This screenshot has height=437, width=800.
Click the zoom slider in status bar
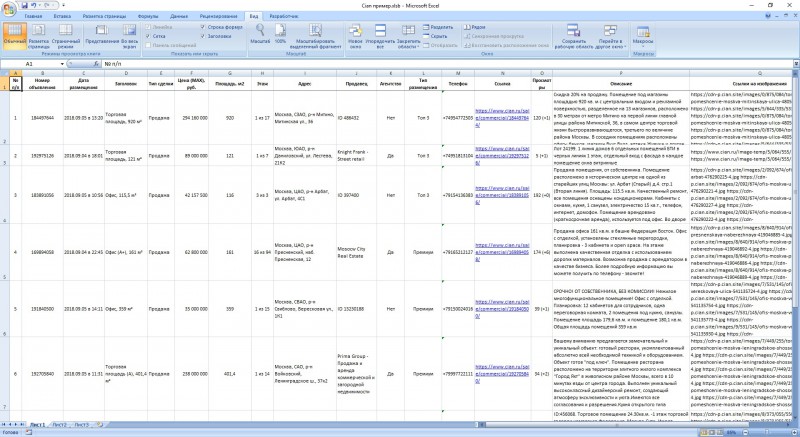769,432
